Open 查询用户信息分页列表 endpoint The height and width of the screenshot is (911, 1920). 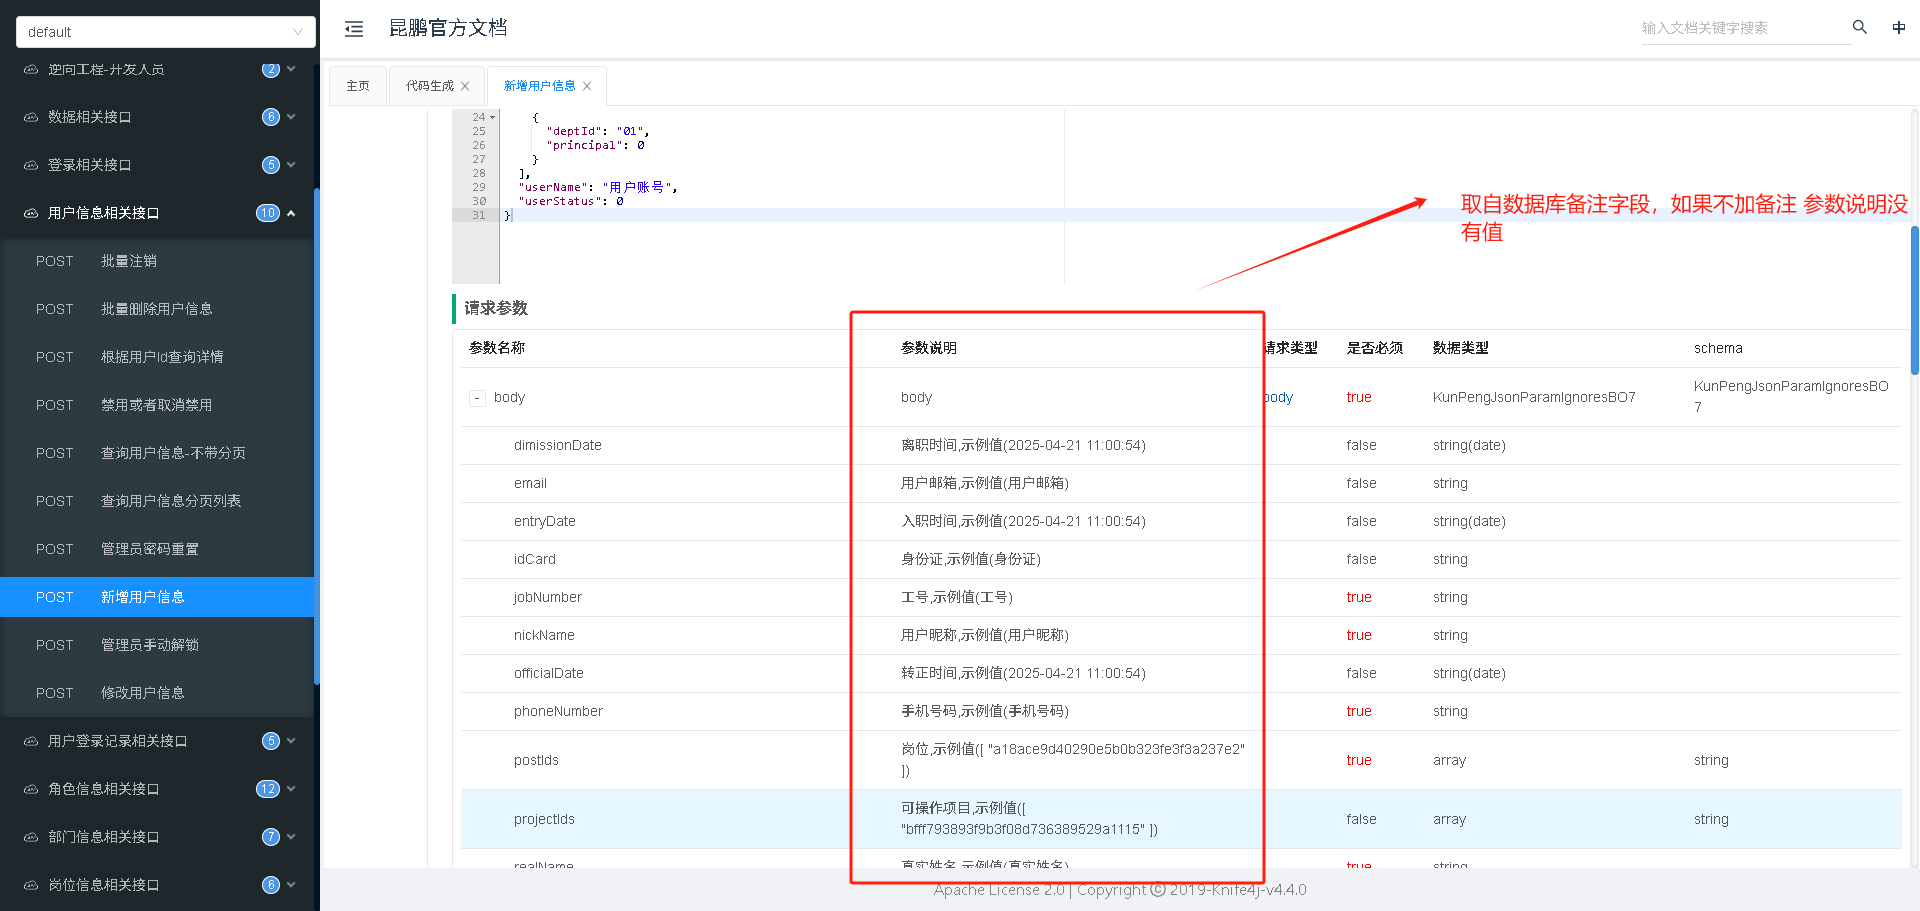tap(171, 501)
